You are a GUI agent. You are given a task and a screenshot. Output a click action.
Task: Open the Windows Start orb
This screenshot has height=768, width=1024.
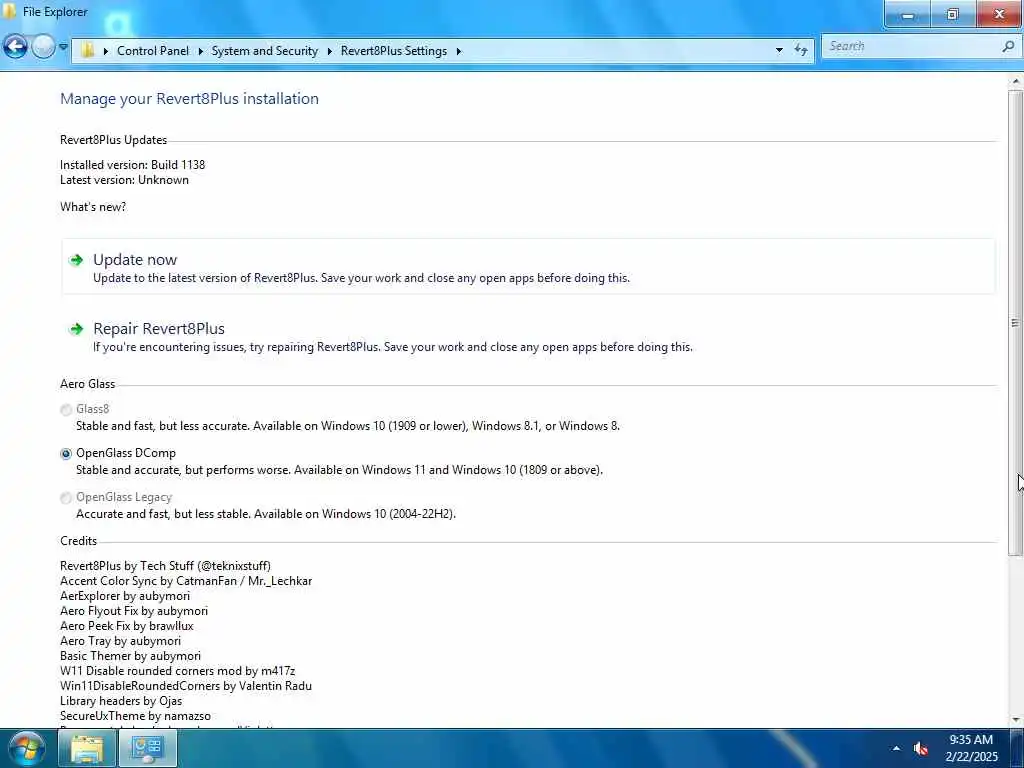pyautogui.click(x=27, y=748)
